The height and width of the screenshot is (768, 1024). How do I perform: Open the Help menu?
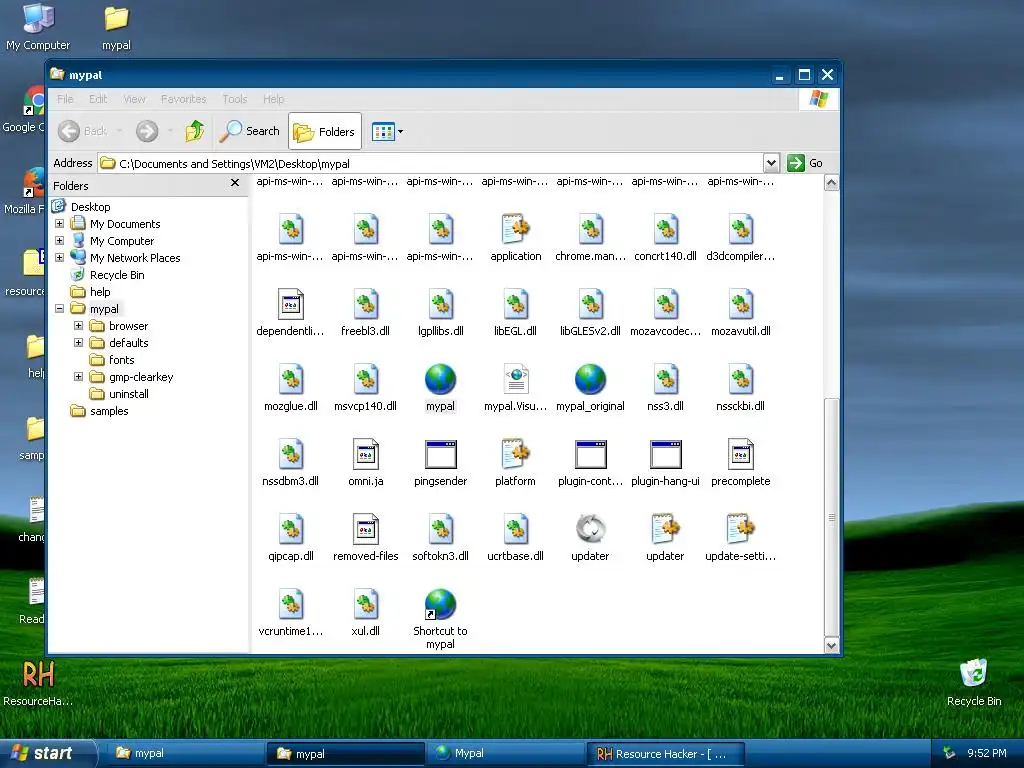pyautogui.click(x=274, y=99)
